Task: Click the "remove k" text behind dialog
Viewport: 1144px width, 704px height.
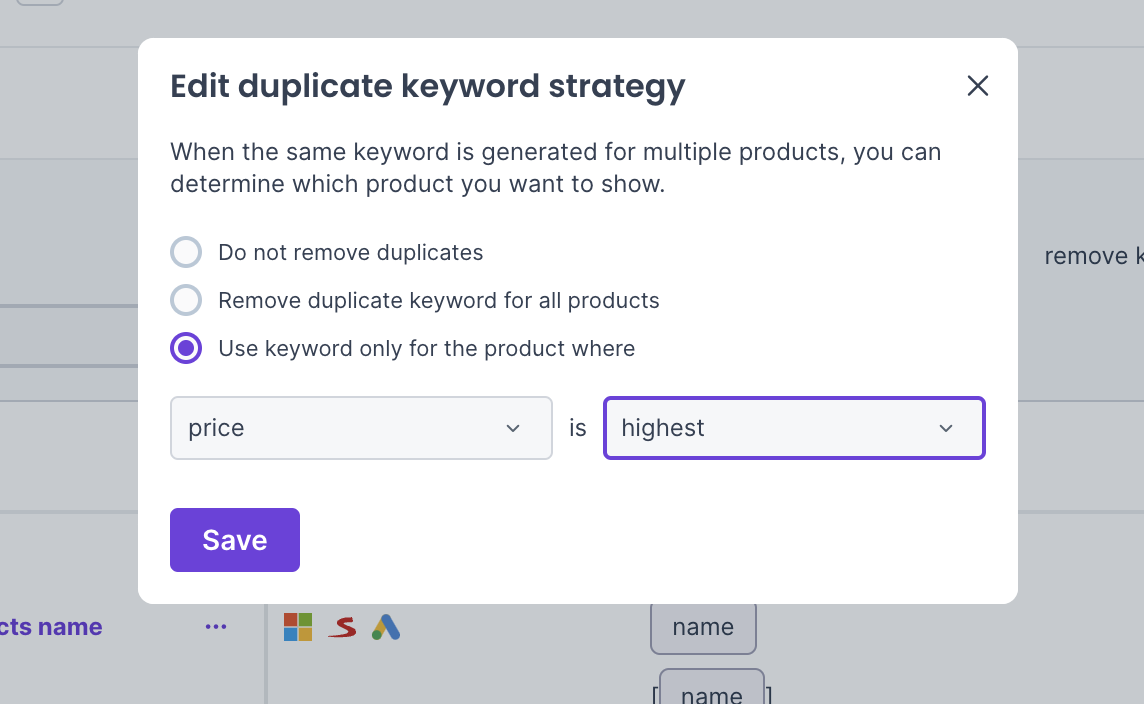Action: pyautogui.click(x=1092, y=256)
